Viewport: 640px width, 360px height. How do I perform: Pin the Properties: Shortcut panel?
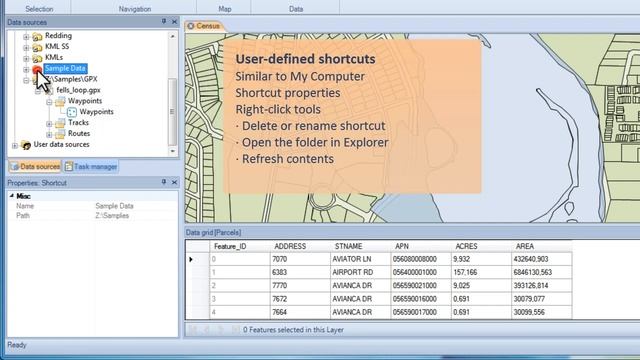(164, 182)
